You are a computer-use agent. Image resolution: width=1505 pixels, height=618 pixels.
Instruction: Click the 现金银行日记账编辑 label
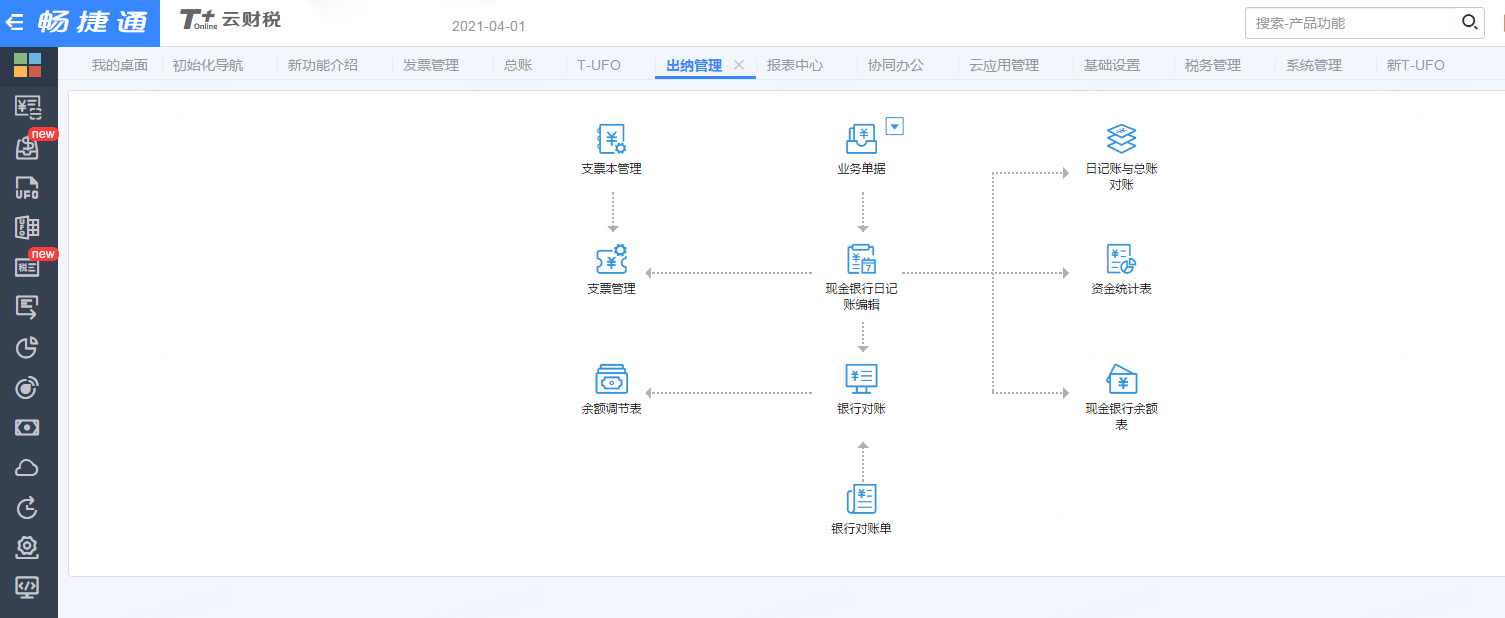[x=862, y=297]
